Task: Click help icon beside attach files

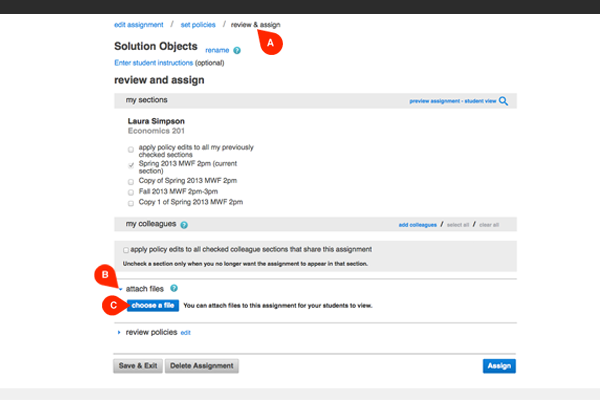Action: coord(174,288)
